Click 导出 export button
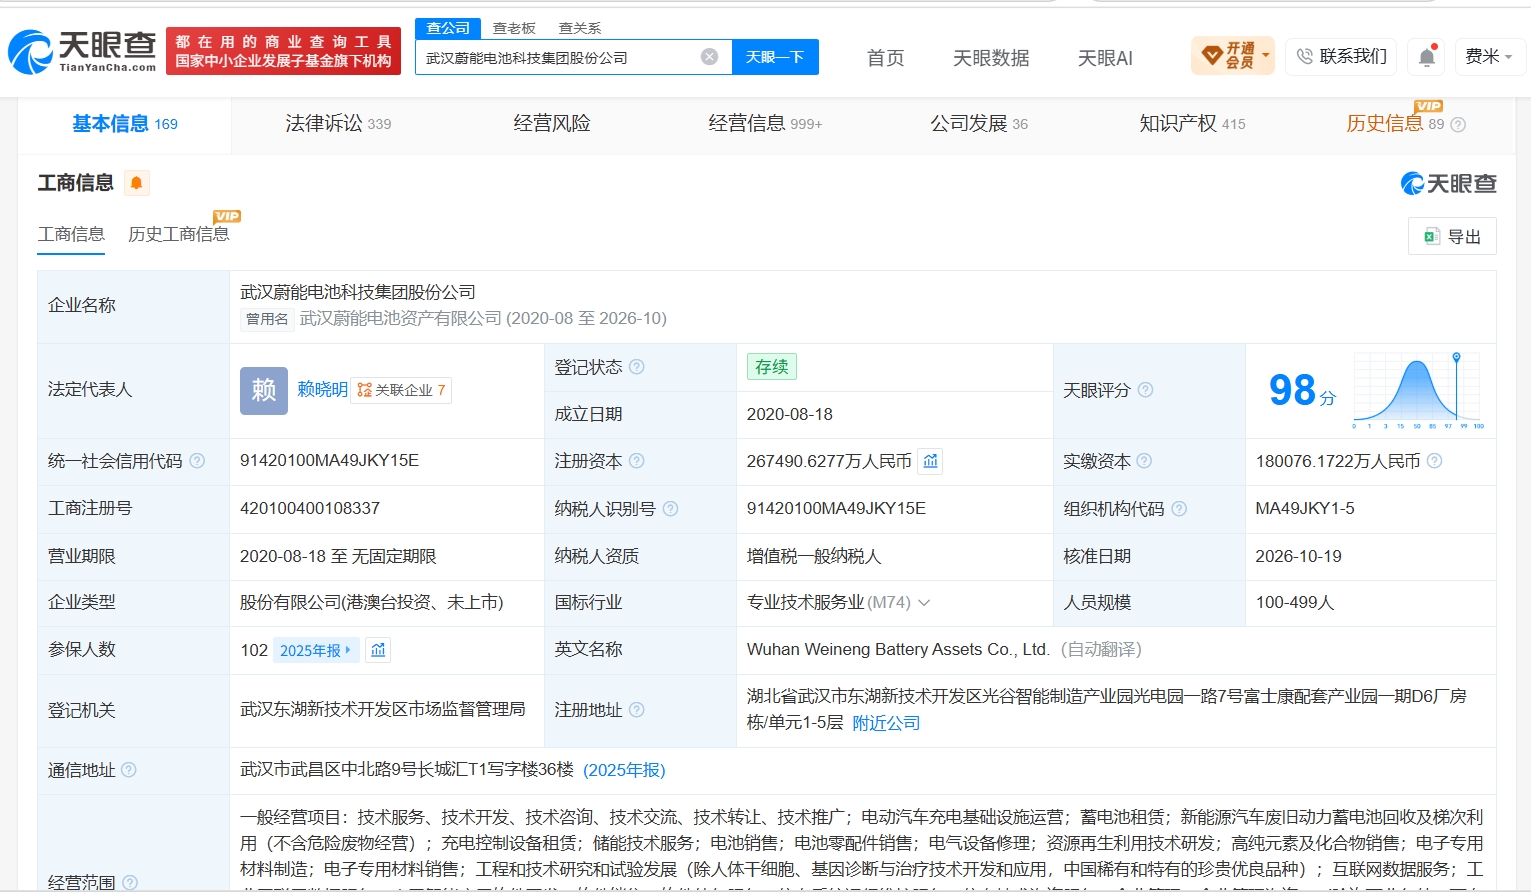 coord(1452,236)
